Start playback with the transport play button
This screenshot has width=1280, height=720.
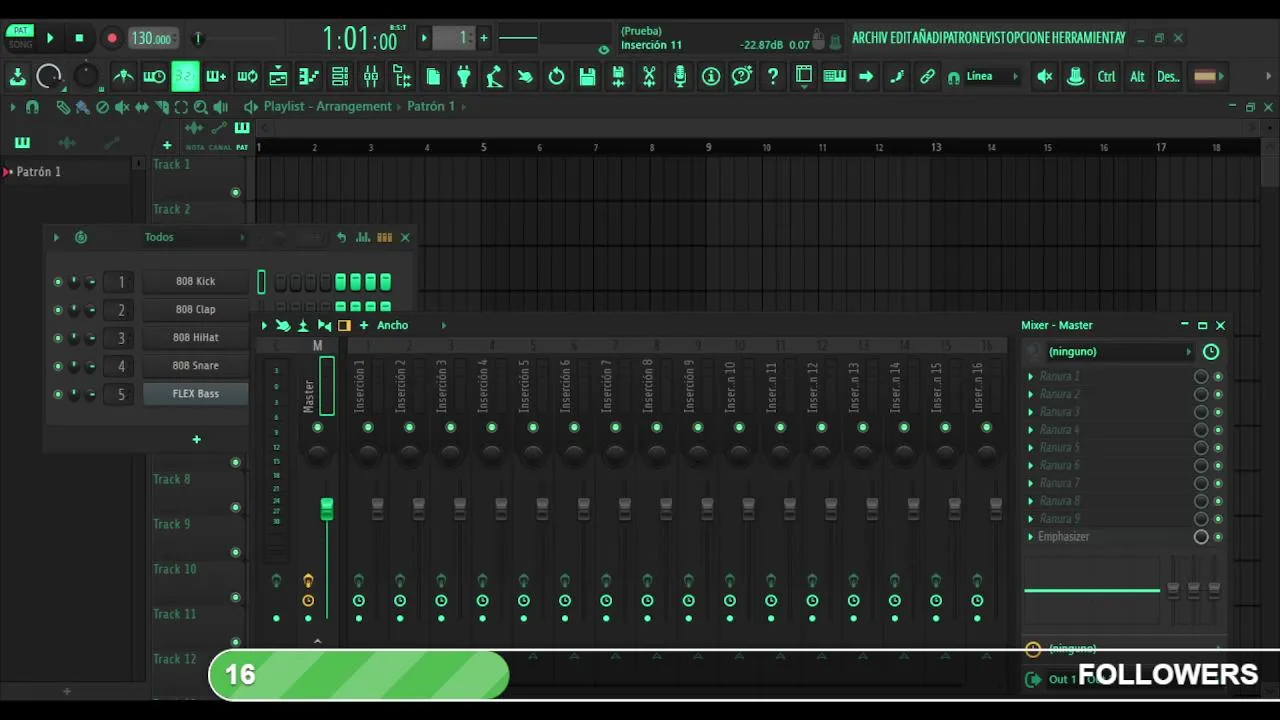click(50, 38)
